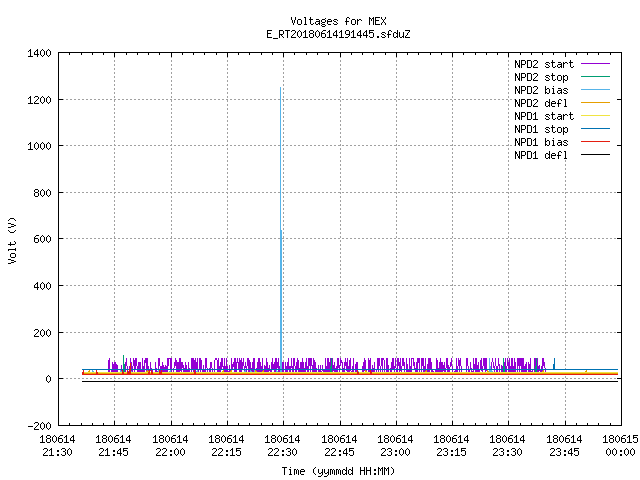Click the x-axis label 180614 22:45
The width and height of the screenshot is (640, 480).
339,446
